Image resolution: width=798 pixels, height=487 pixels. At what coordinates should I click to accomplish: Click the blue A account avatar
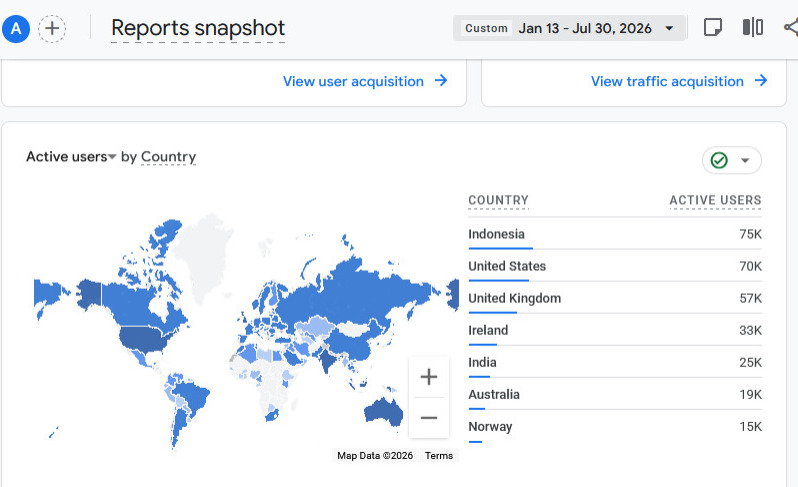coord(16,29)
